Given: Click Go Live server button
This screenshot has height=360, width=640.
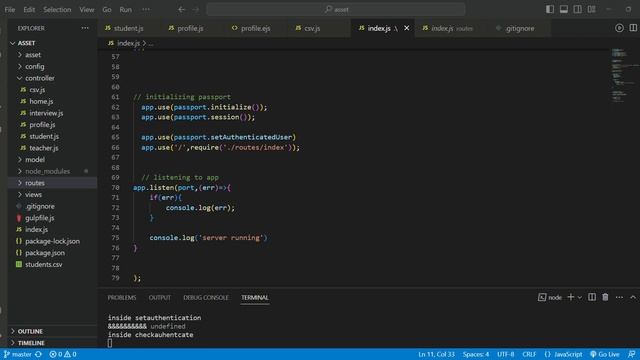Looking at the screenshot, I should point(604,354).
